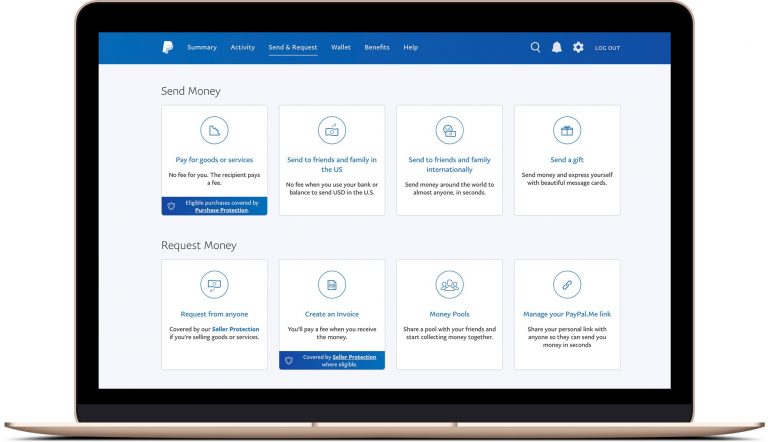The width and height of the screenshot is (768, 442).
Task: Open notifications bell icon
Action: (x=557, y=47)
